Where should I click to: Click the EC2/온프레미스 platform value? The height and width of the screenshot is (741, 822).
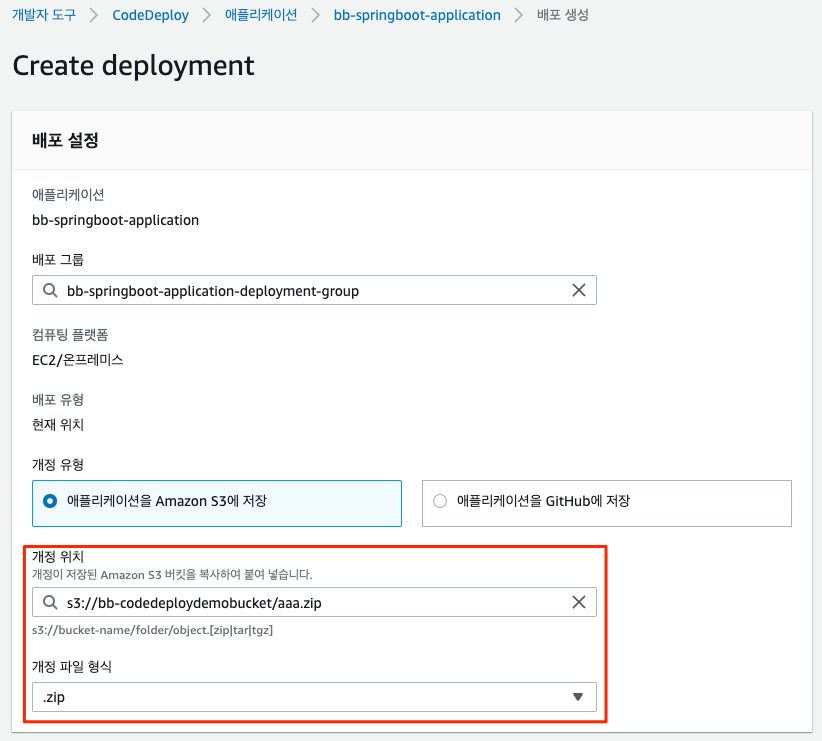coord(78,360)
